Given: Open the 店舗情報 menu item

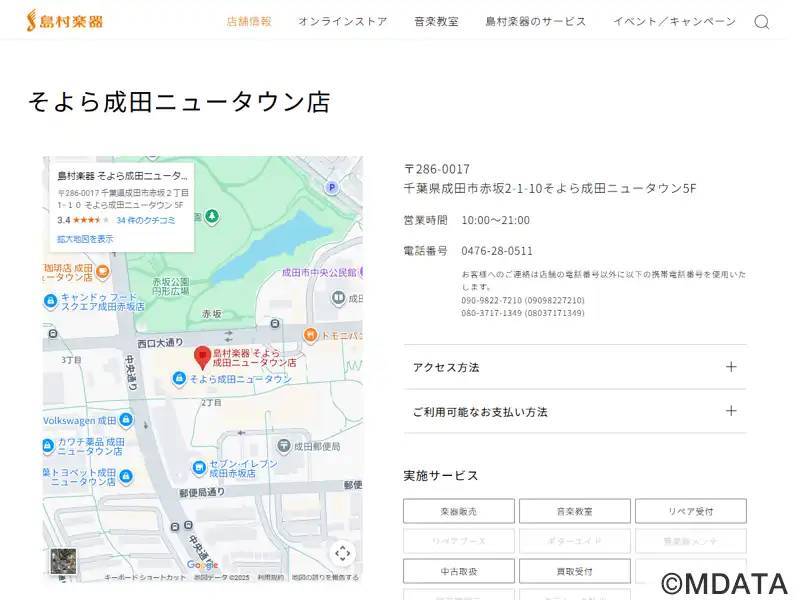Looking at the screenshot, I should click(x=249, y=22).
